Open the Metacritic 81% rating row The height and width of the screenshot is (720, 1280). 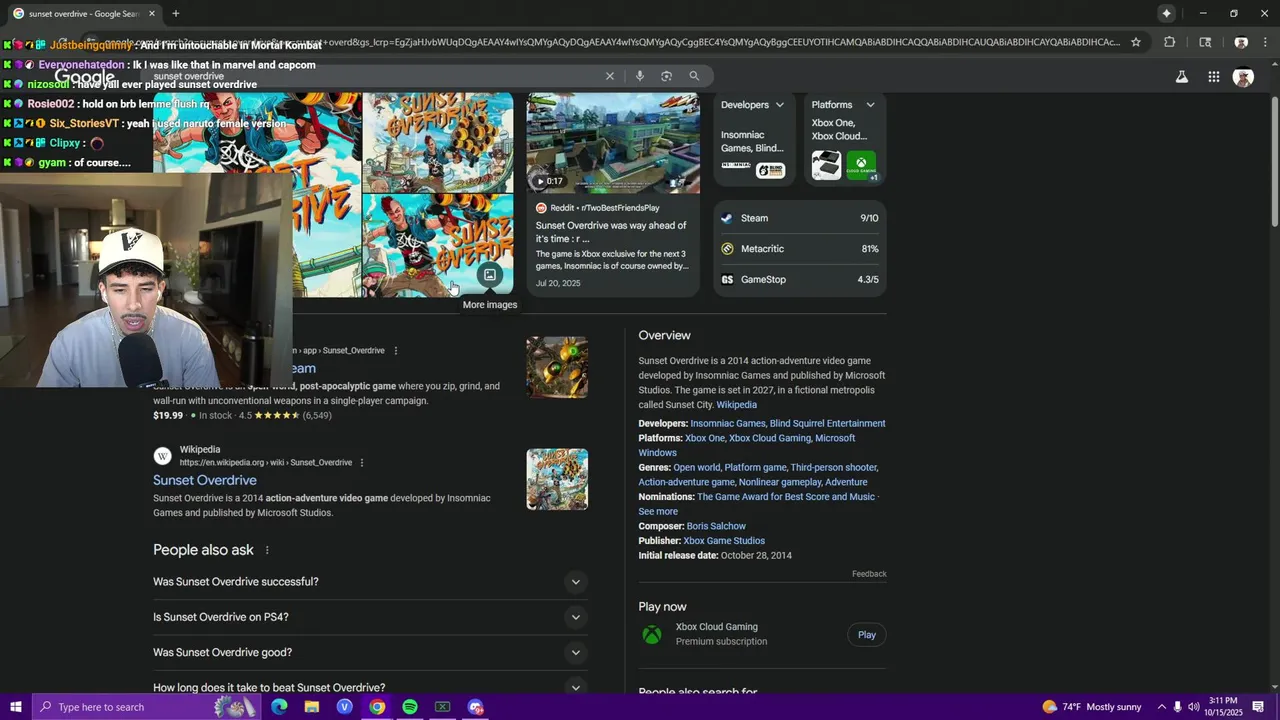point(800,249)
